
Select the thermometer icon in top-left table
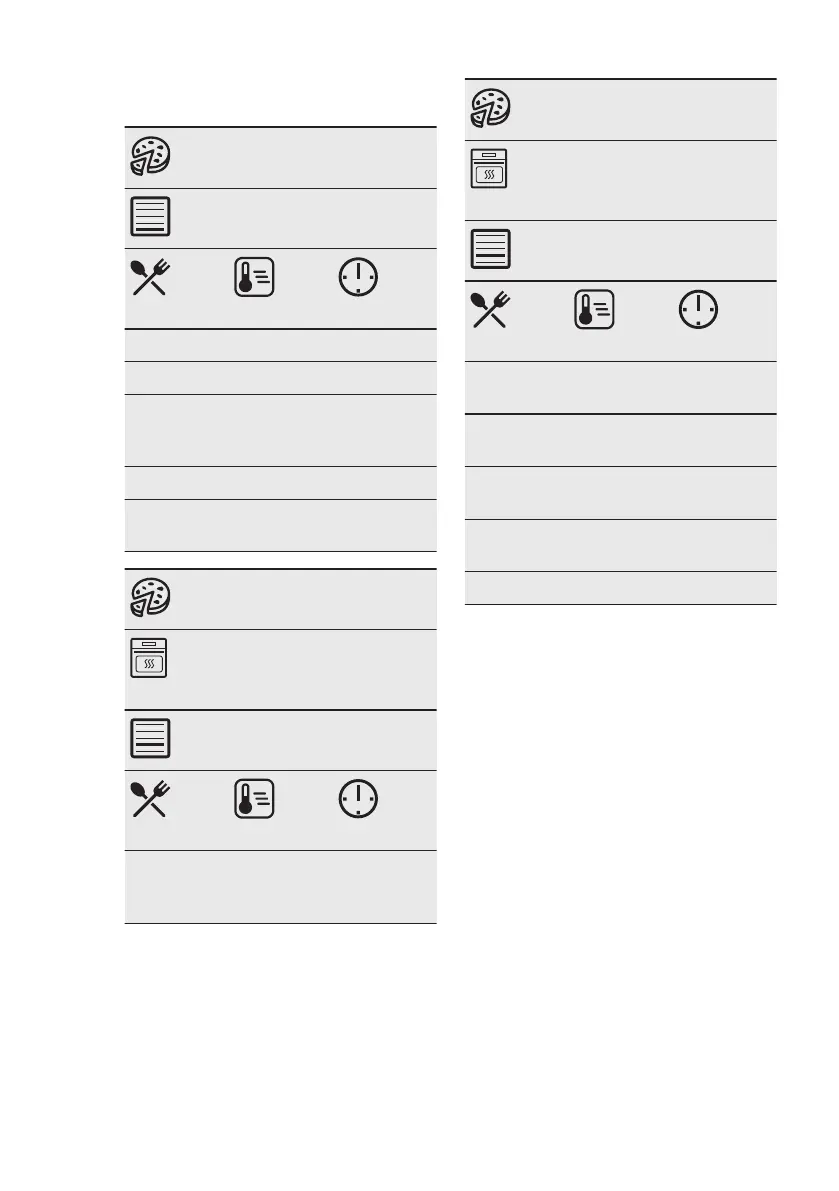[254, 277]
